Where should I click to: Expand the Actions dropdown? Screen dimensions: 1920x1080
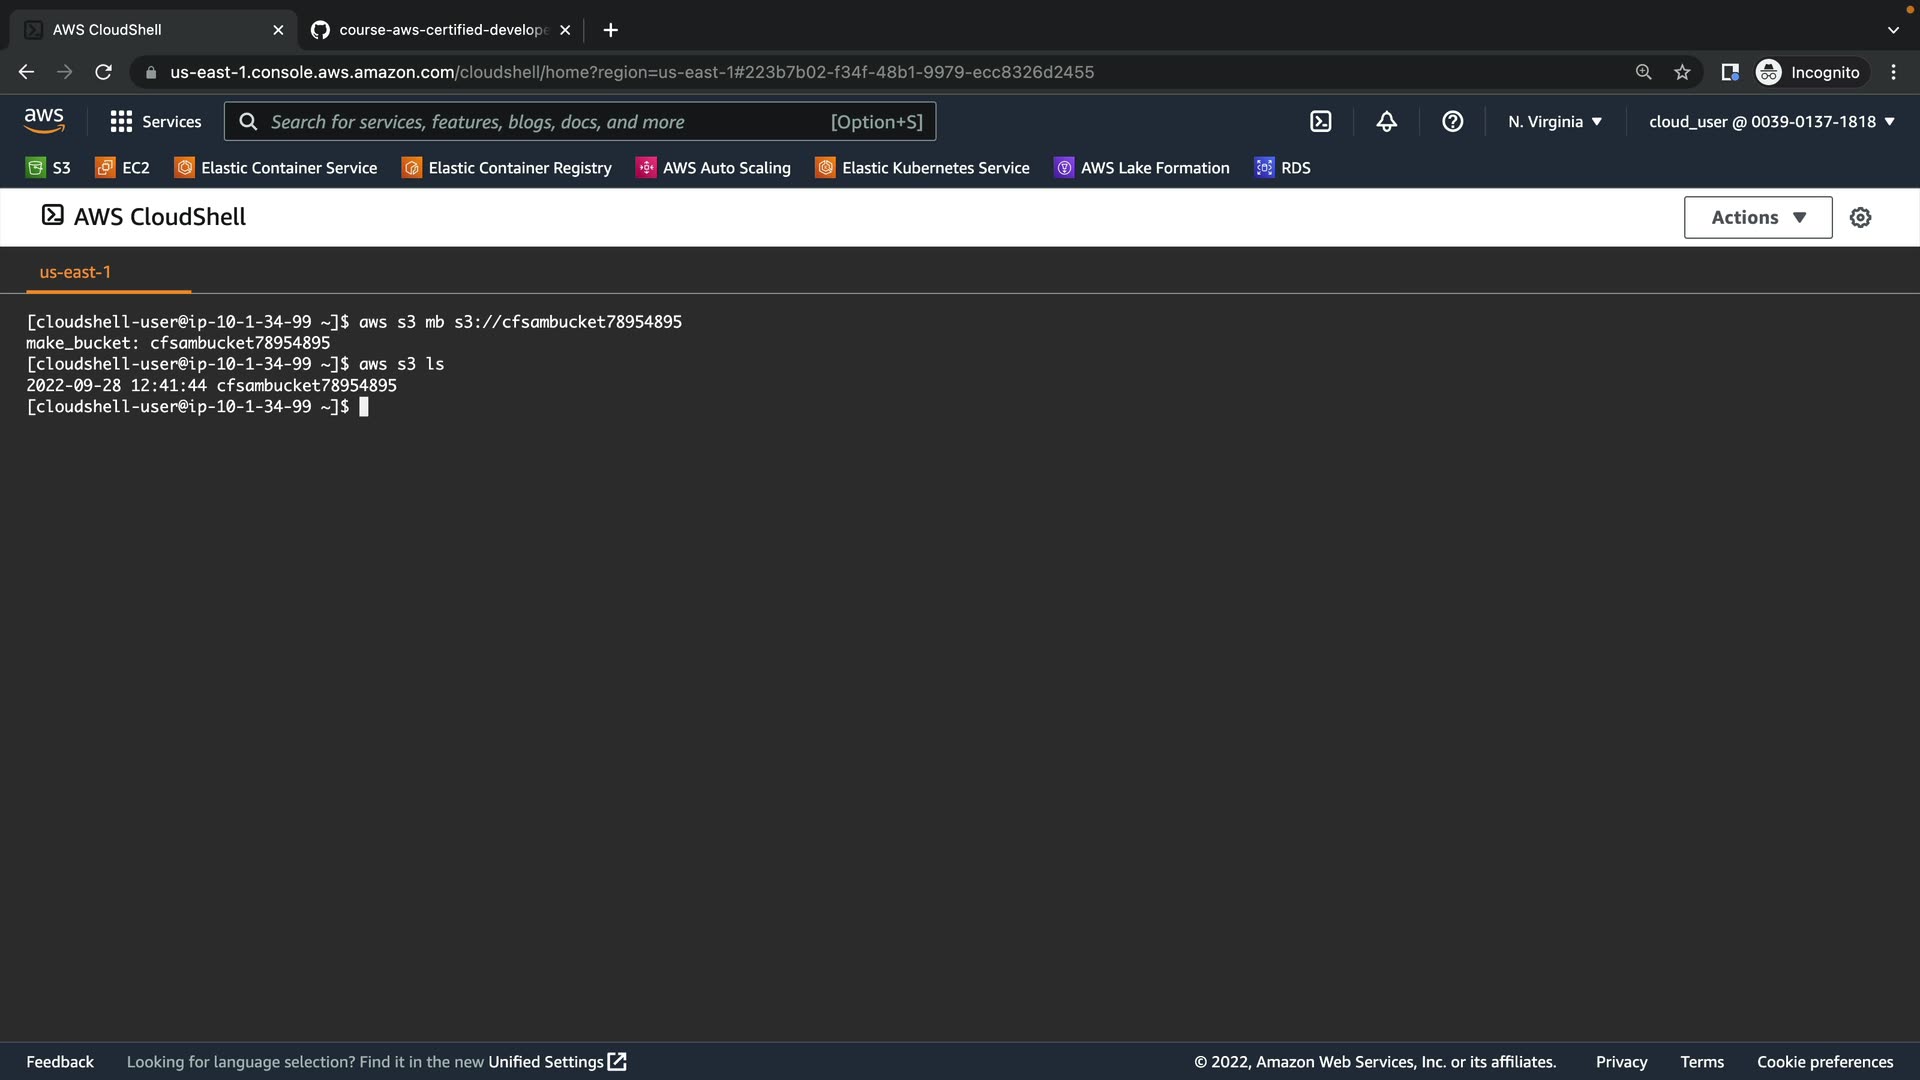coord(1757,217)
